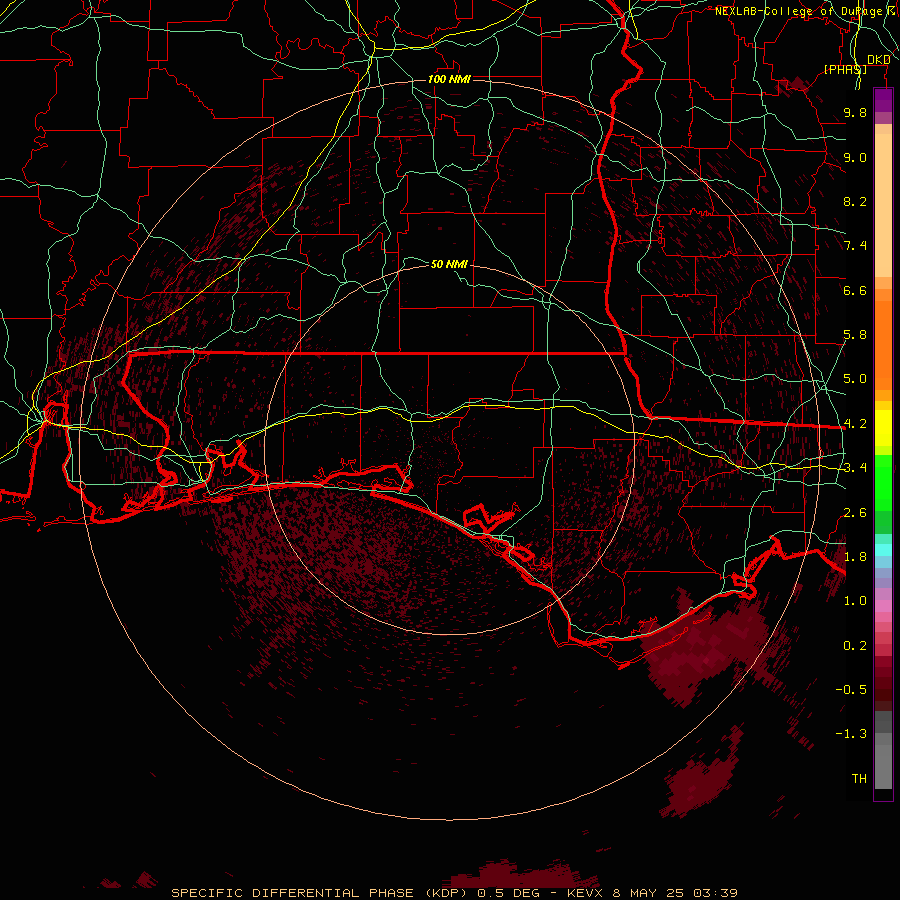Select the 5.0 legend value
The width and height of the screenshot is (900, 900).
click(855, 379)
